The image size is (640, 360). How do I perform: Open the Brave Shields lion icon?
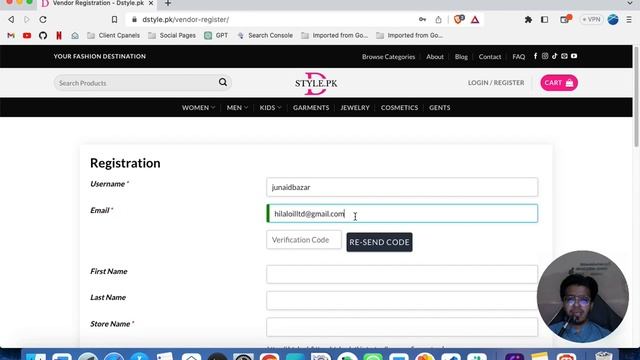[459, 20]
